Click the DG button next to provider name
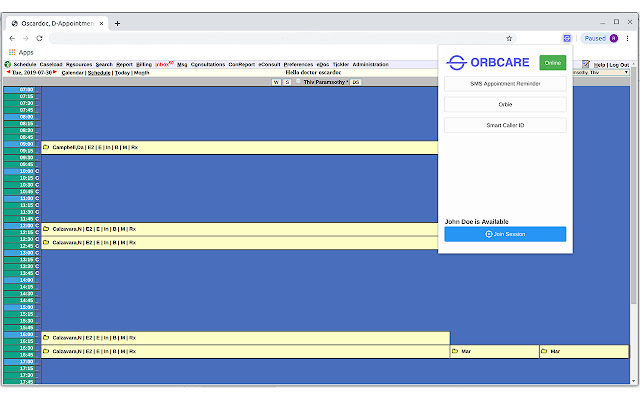Screen dimensions: 640x400 pyautogui.click(x=356, y=82)
